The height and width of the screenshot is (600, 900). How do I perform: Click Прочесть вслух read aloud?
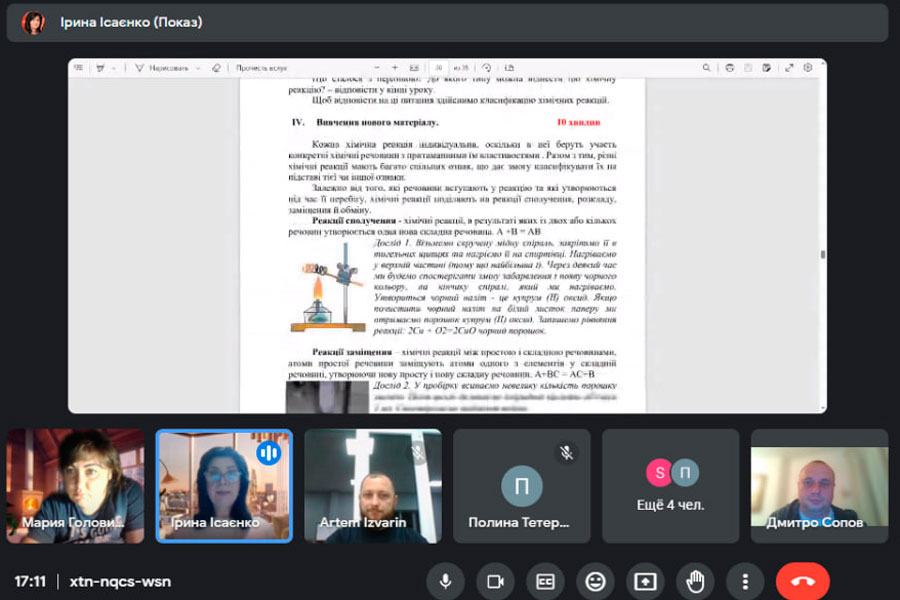click(x=261, y=68)
